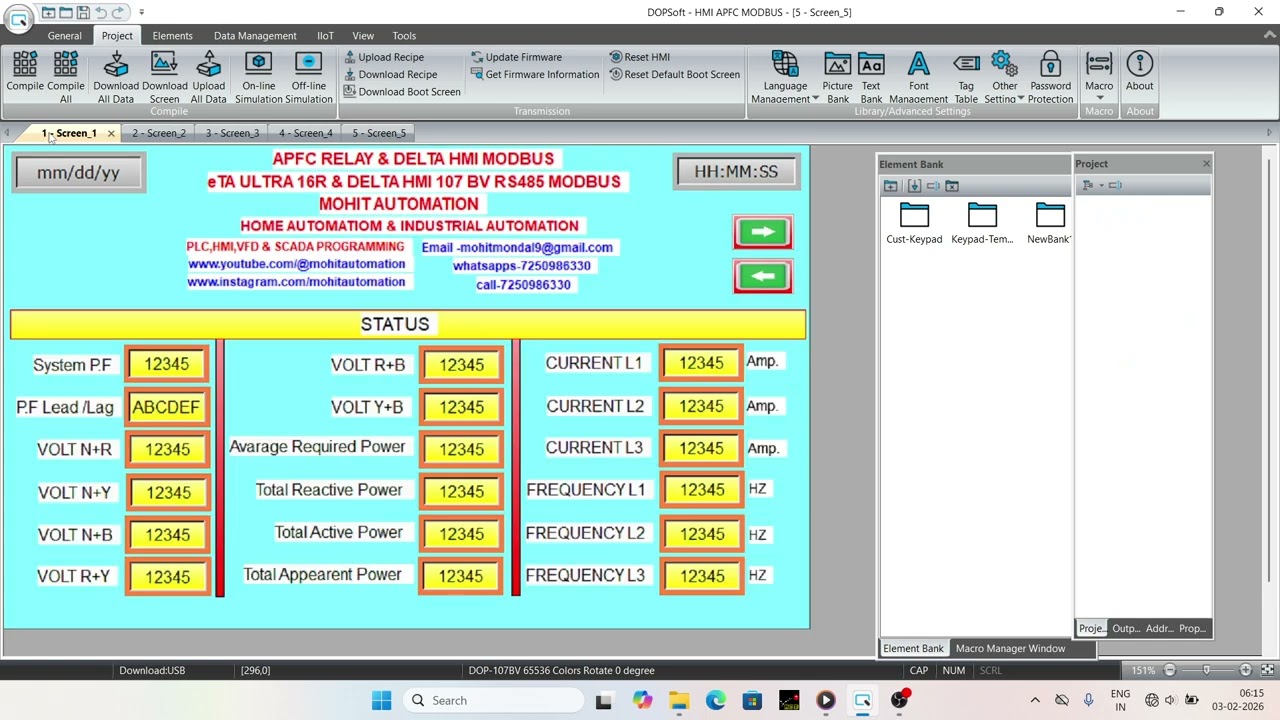Screen dimensions: 1280x720
Task: Open the Data Management ribbon tab
Action: (255, 35)
